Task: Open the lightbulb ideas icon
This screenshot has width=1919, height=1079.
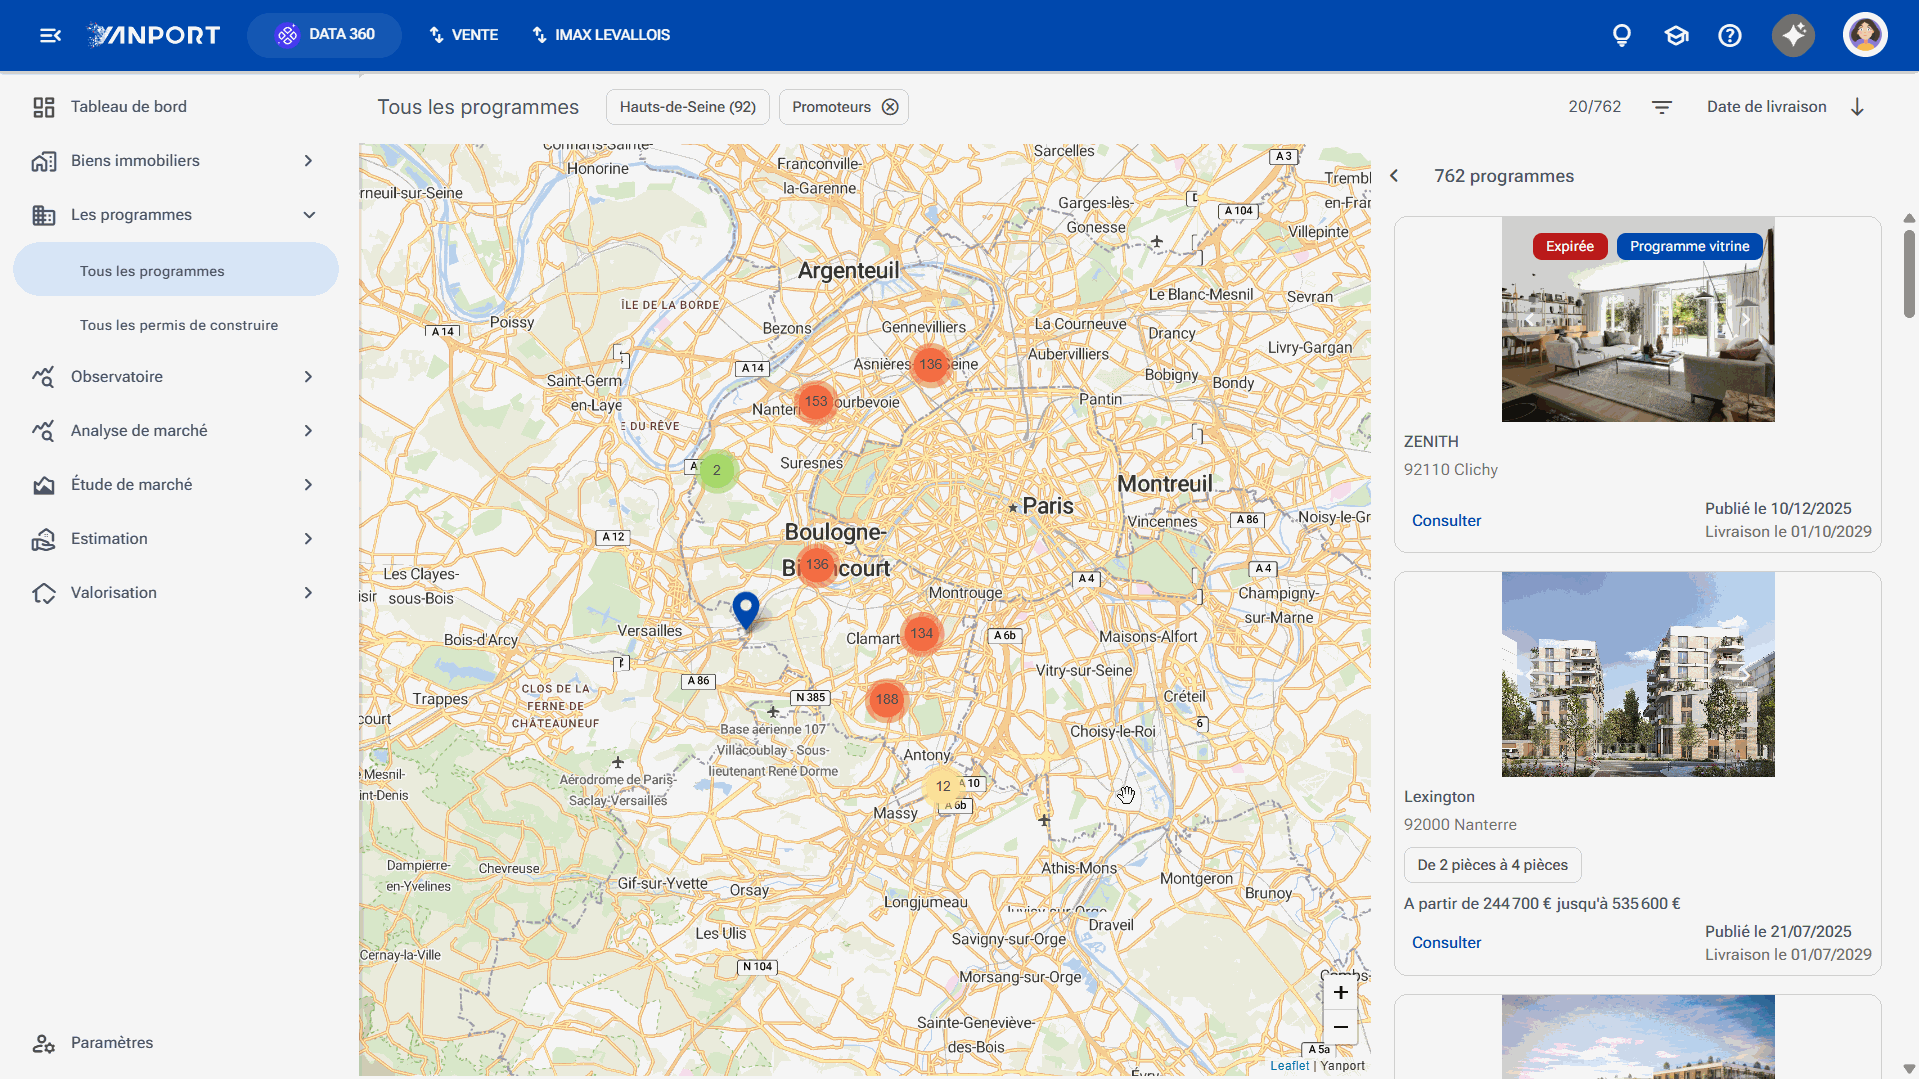Action: (x=1622, y=35)
